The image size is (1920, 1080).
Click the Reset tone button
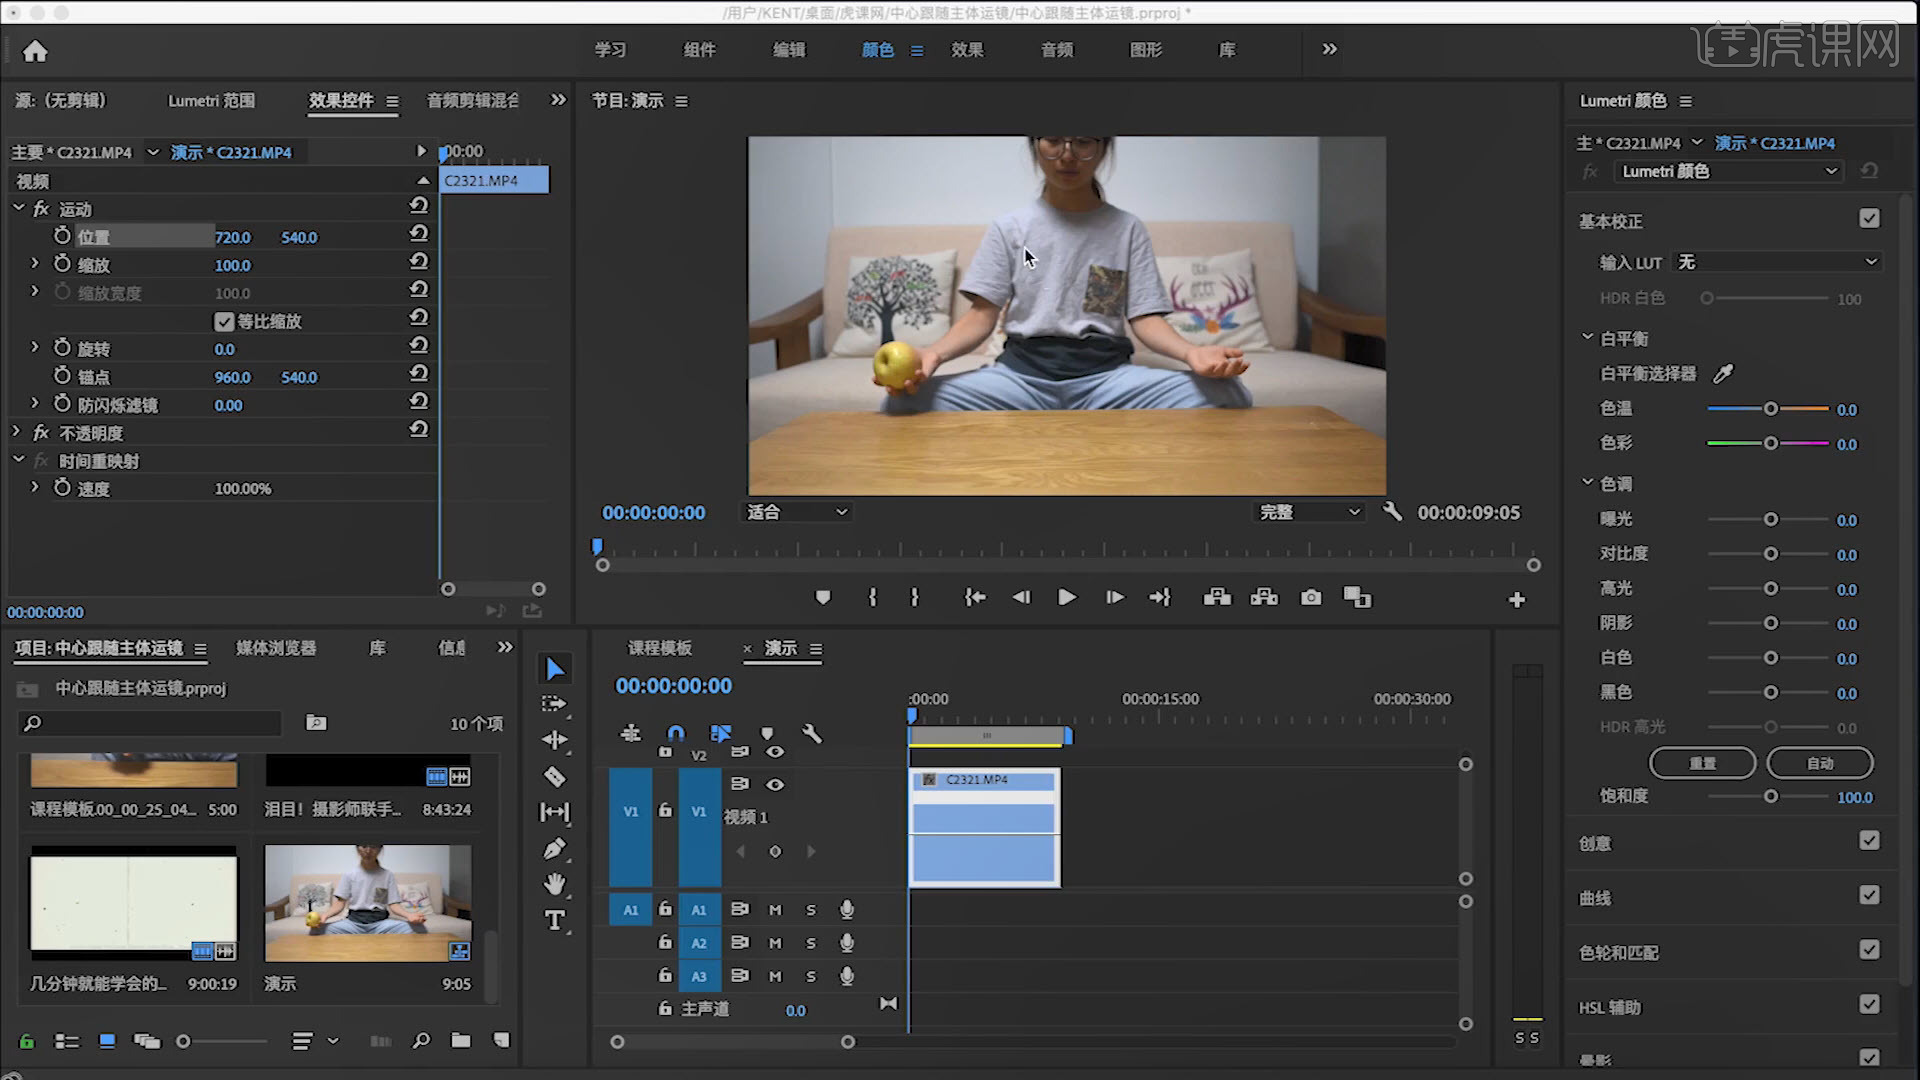coord(1702,763)
